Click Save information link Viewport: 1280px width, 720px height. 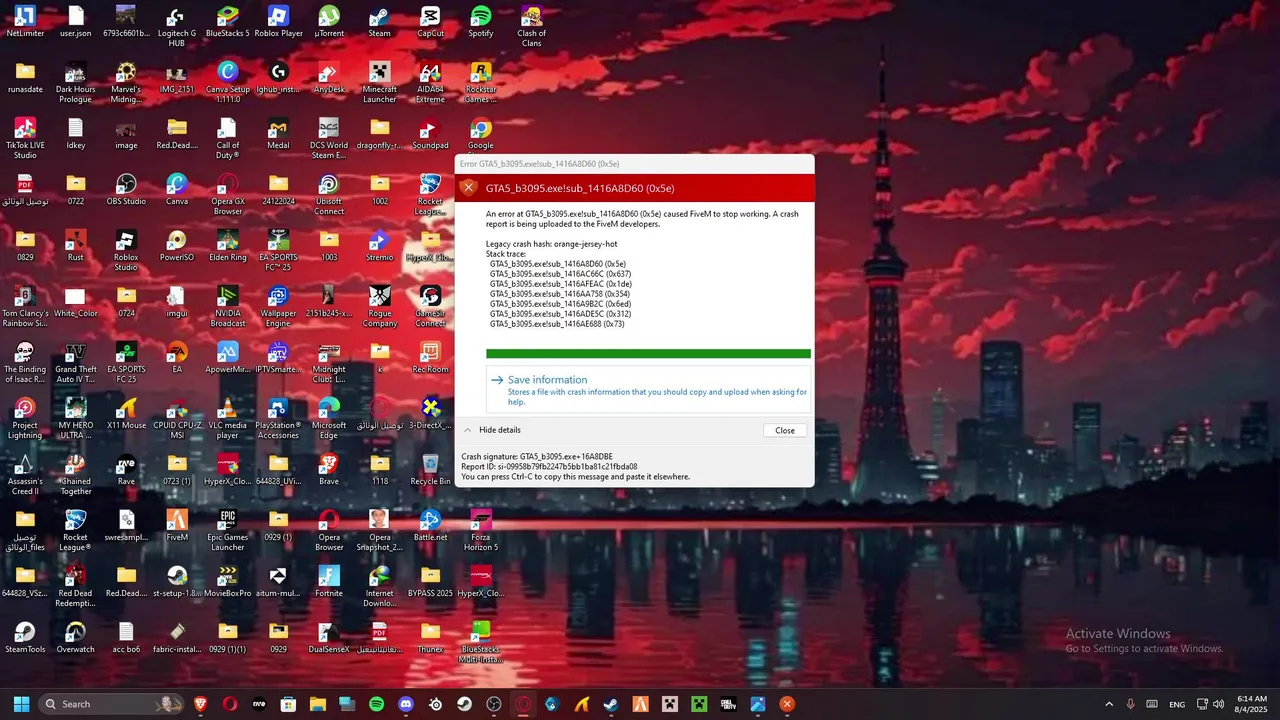tap(547, 380)
